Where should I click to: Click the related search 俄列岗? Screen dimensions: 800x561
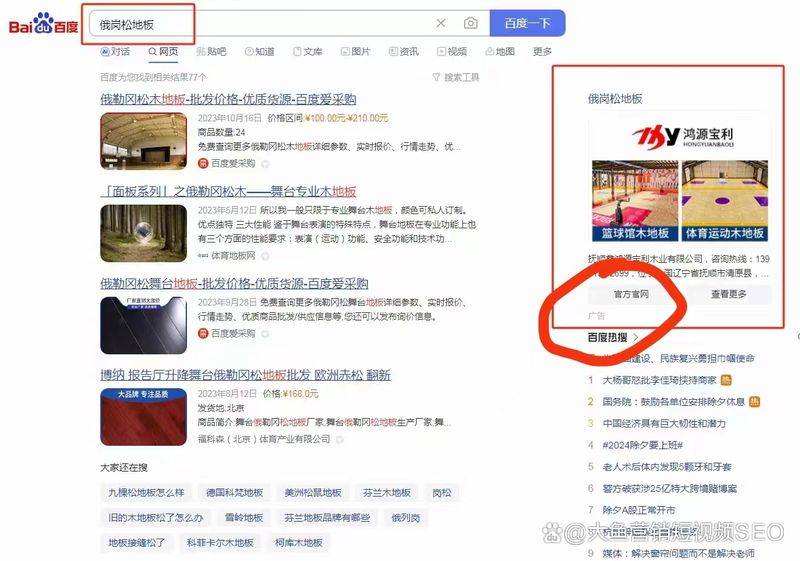tap(406, 517)
